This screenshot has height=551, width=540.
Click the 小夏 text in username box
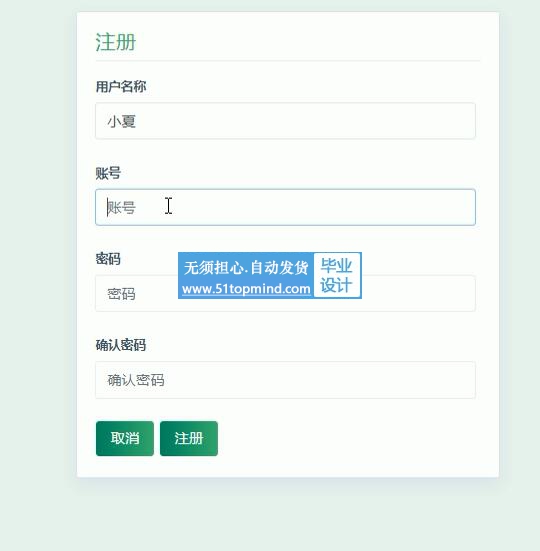pos(122,122)
